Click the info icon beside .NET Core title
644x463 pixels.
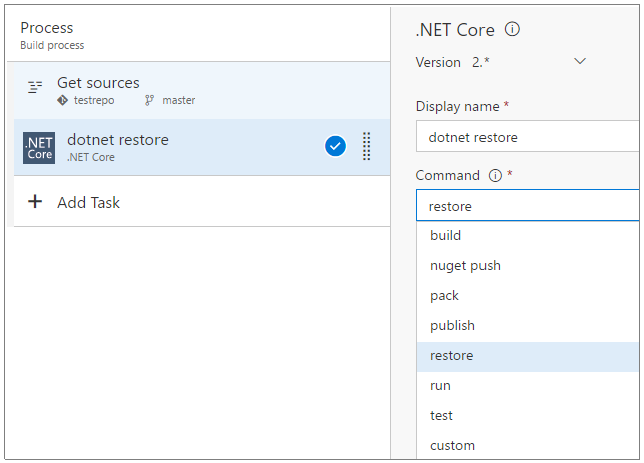tap(512, 29)
